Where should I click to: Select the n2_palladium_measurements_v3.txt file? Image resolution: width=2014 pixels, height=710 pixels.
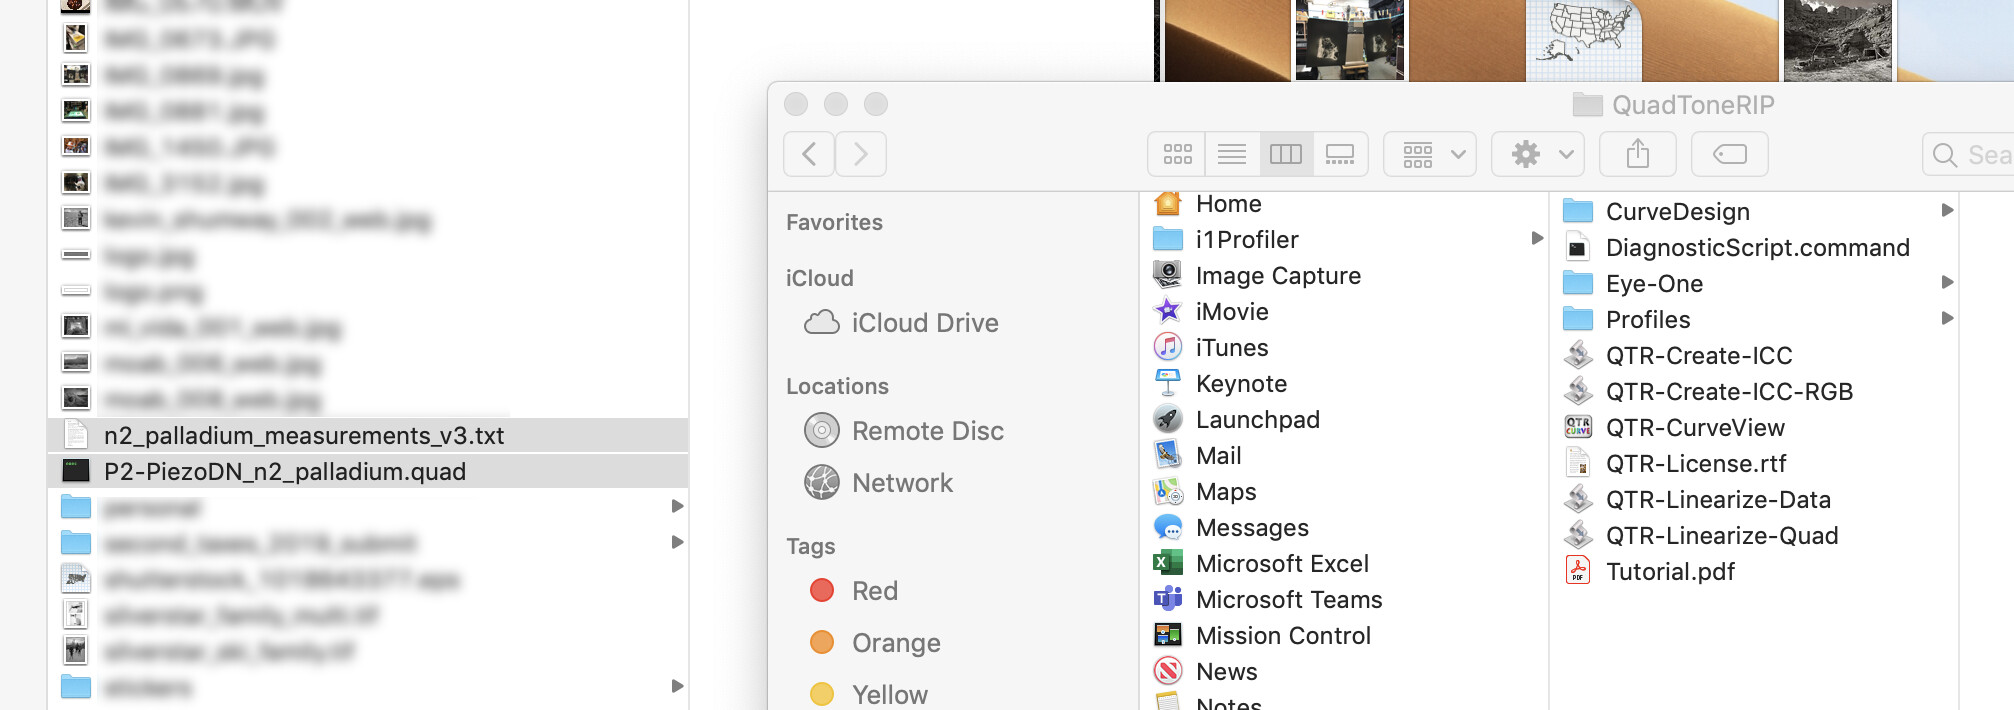303,436
